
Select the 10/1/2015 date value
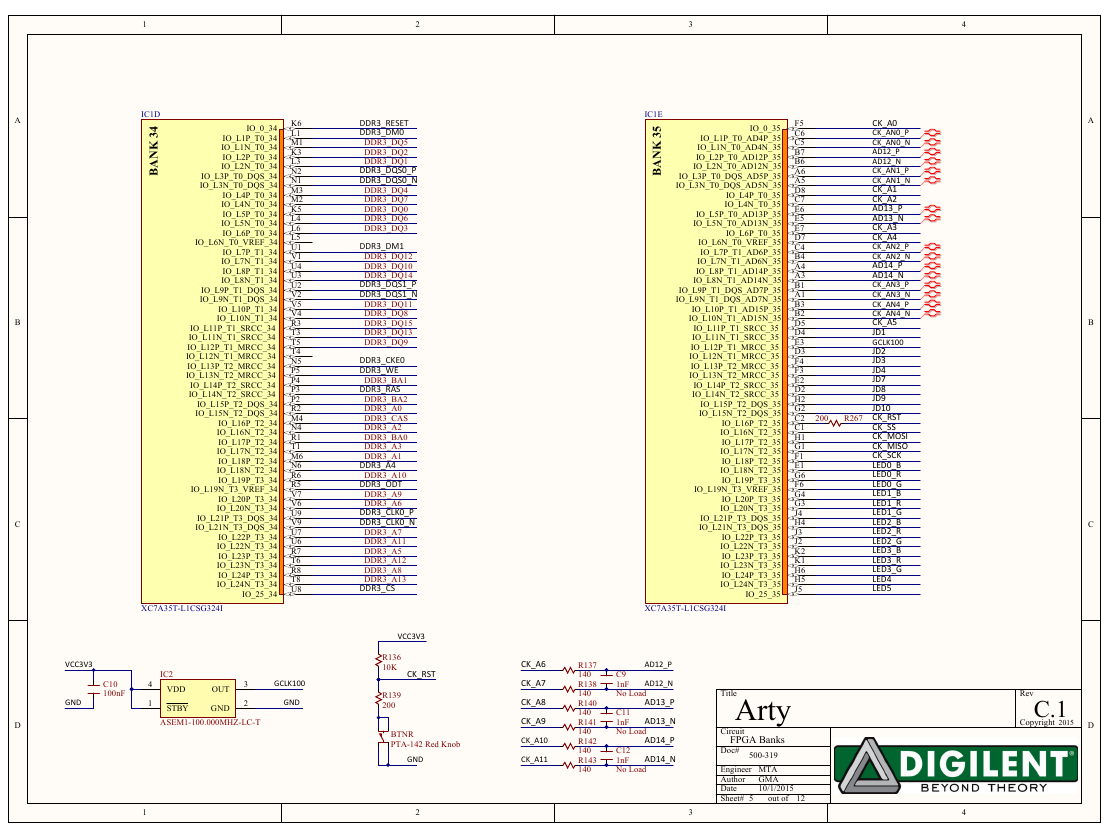[x=776, y=789]
